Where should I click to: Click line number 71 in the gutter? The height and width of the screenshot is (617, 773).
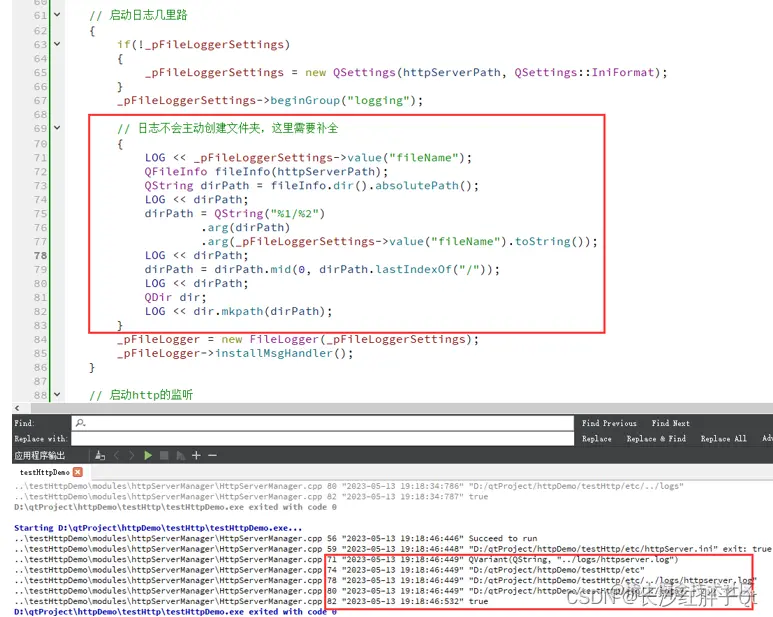pos(40,158)
